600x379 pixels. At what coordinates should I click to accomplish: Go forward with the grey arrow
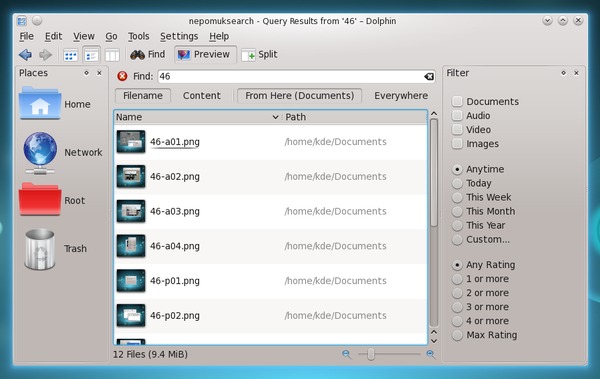[x=46, y=55]
